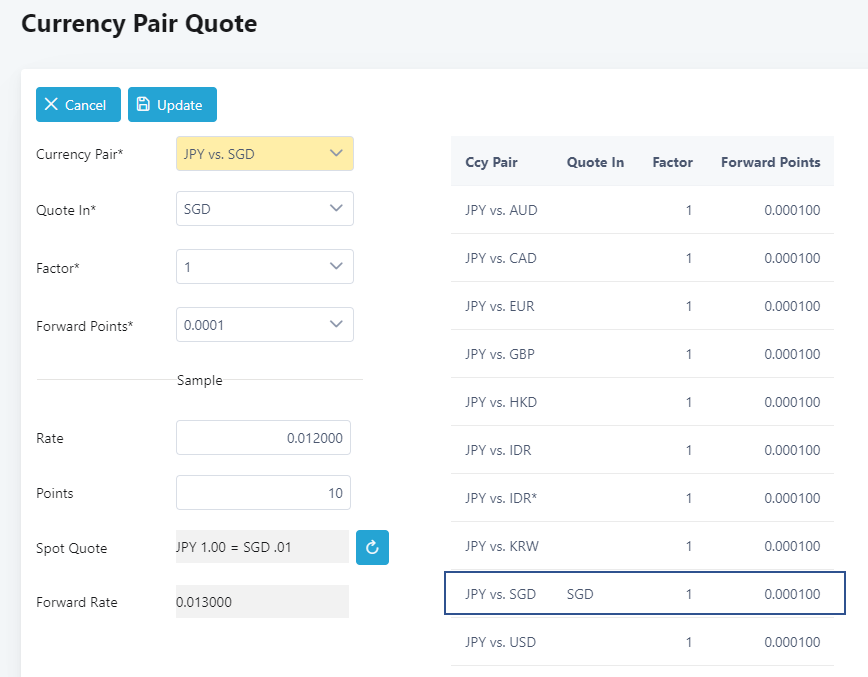The height and width of the screenshot is (677, 868).
Task: Choose the JPY vs. EUR row
Action: coord(642,306)
